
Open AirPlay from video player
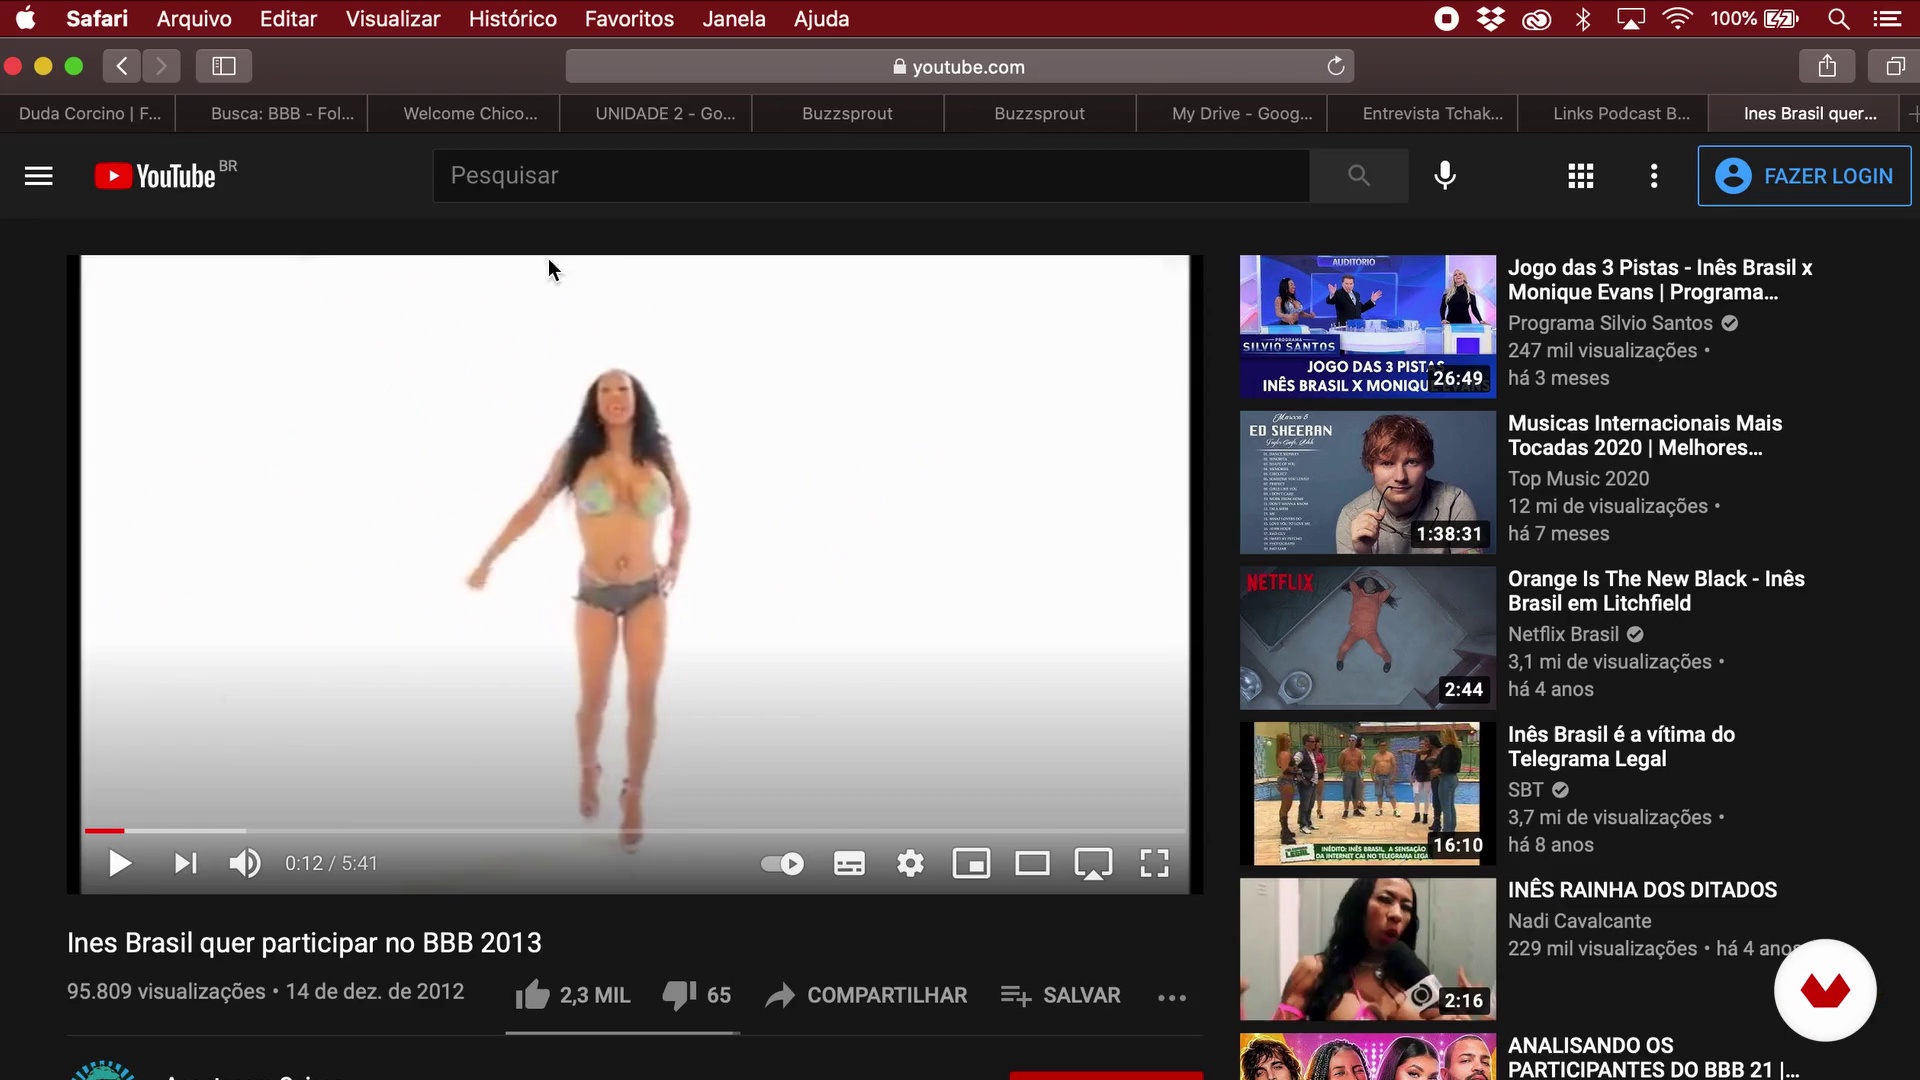tap(1093, 864)
